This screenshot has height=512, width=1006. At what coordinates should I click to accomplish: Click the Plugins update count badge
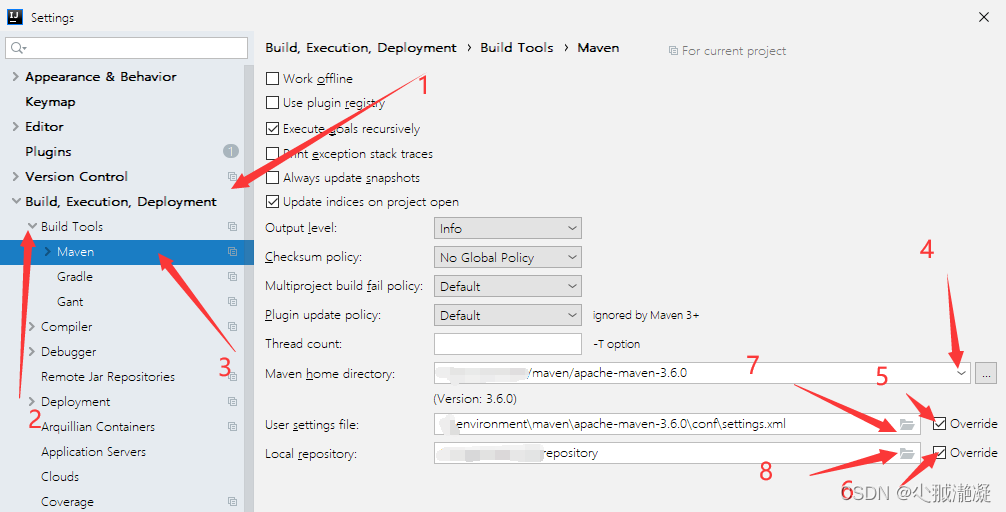click(231, 151)
